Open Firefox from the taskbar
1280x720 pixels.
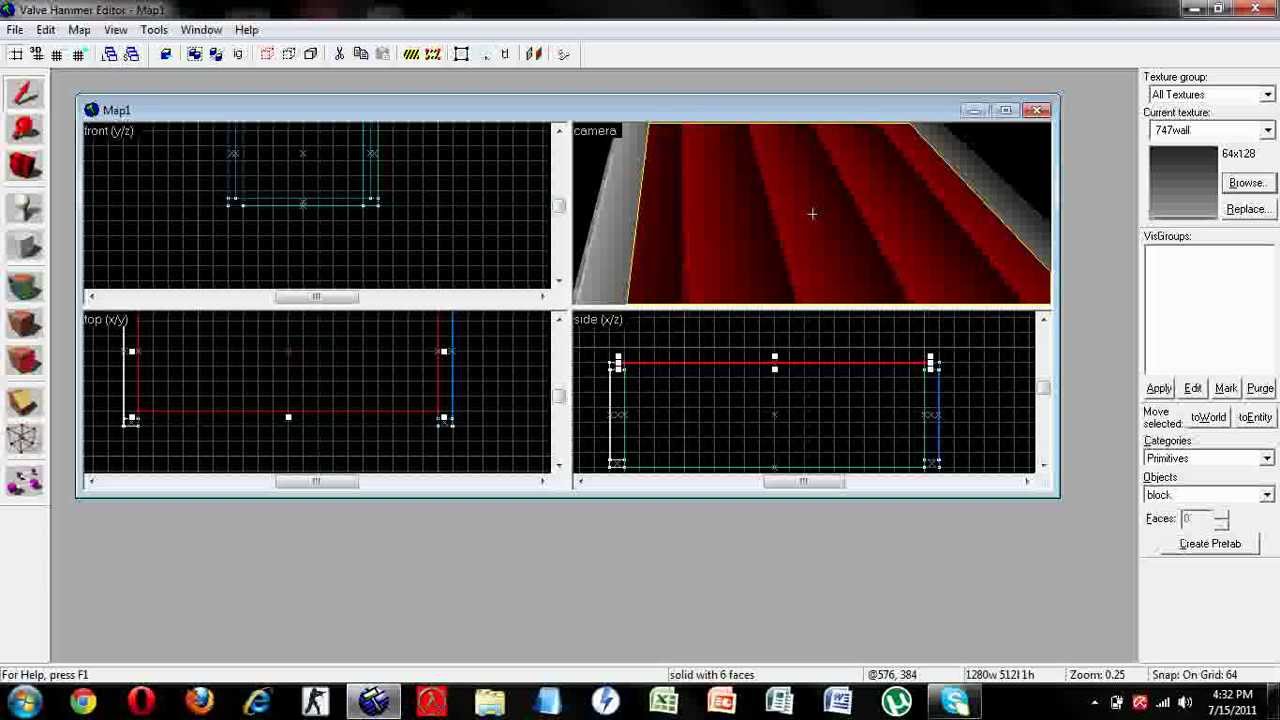200,702
